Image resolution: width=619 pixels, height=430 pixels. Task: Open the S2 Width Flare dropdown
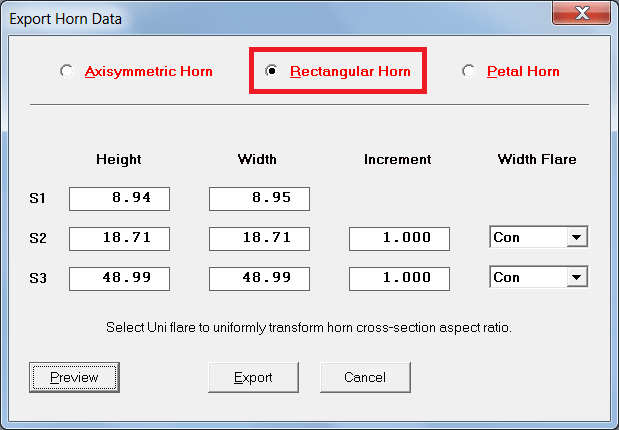tap(577, 237)
